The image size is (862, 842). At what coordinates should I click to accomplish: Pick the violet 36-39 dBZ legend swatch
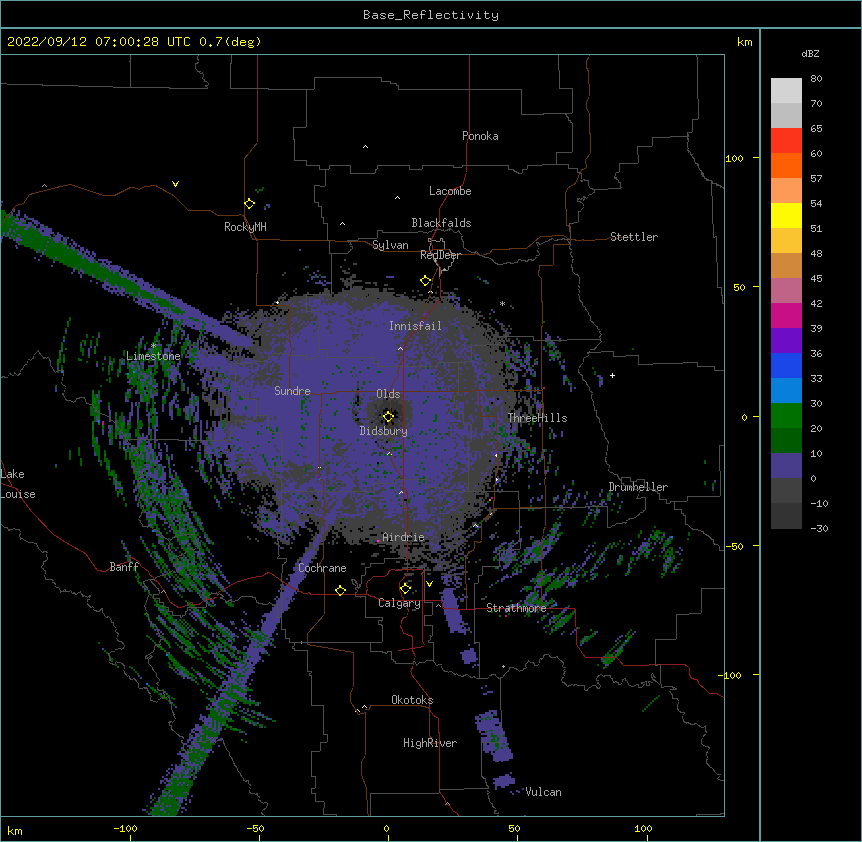point(786,340)
